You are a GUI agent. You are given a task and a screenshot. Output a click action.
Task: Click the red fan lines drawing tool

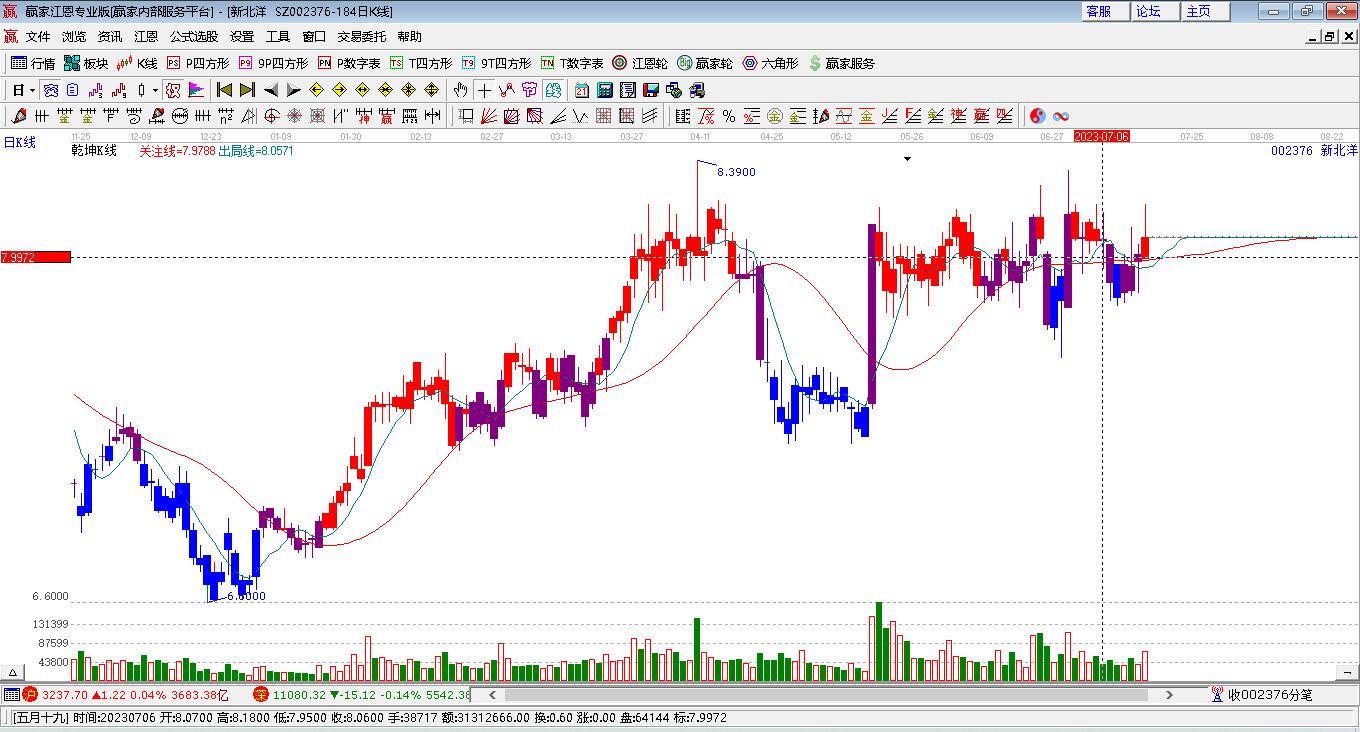coord(489,116)
